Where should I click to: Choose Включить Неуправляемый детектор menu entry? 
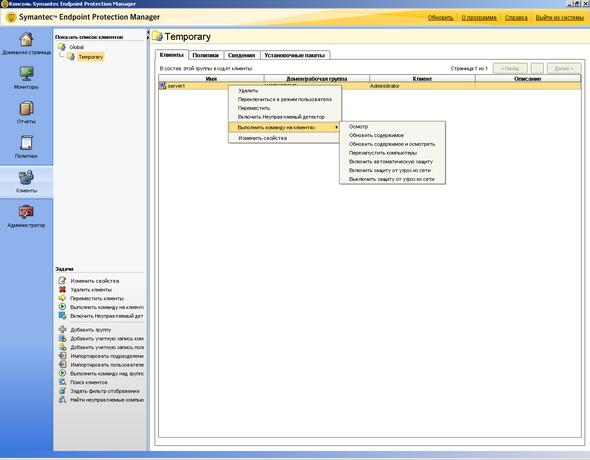[x=281, y=117]
